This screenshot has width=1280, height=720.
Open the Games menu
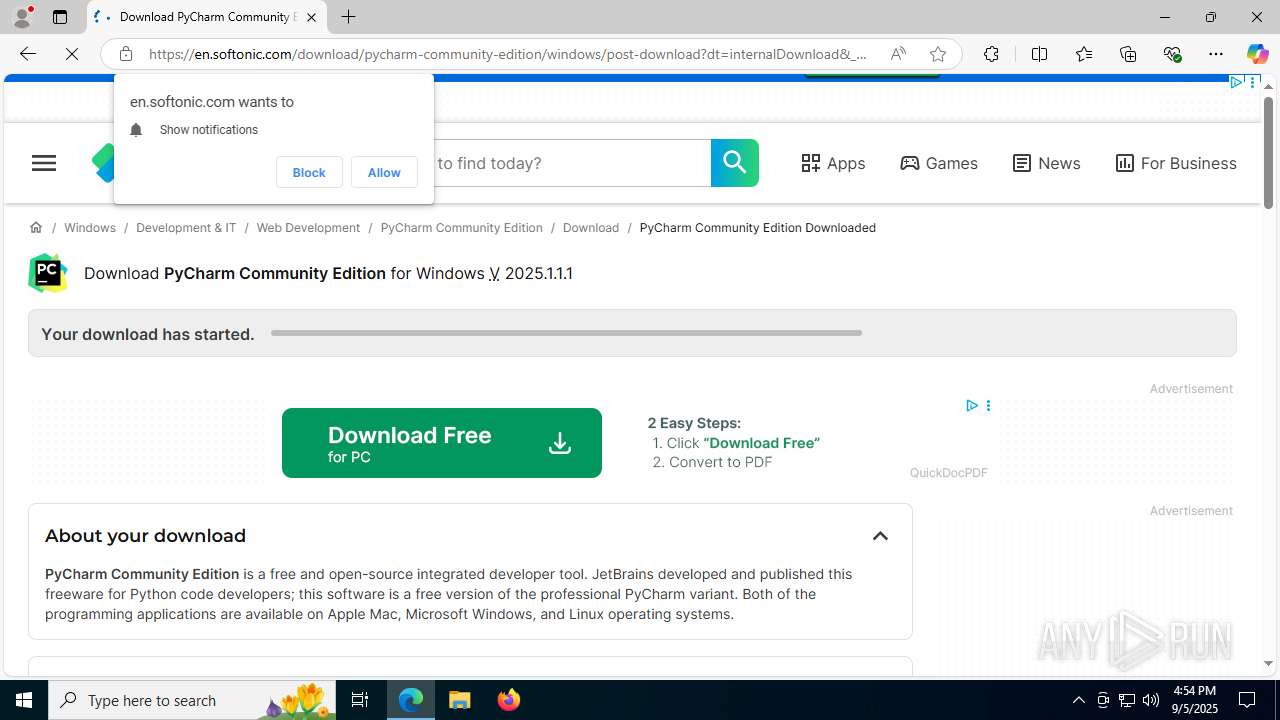coord(938,163)
